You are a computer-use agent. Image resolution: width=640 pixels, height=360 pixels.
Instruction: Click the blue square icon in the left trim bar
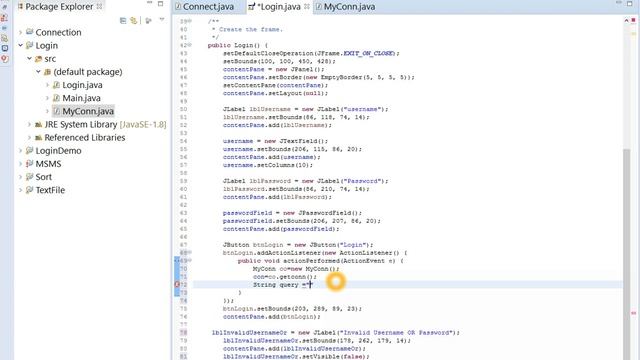pos(4,48)
